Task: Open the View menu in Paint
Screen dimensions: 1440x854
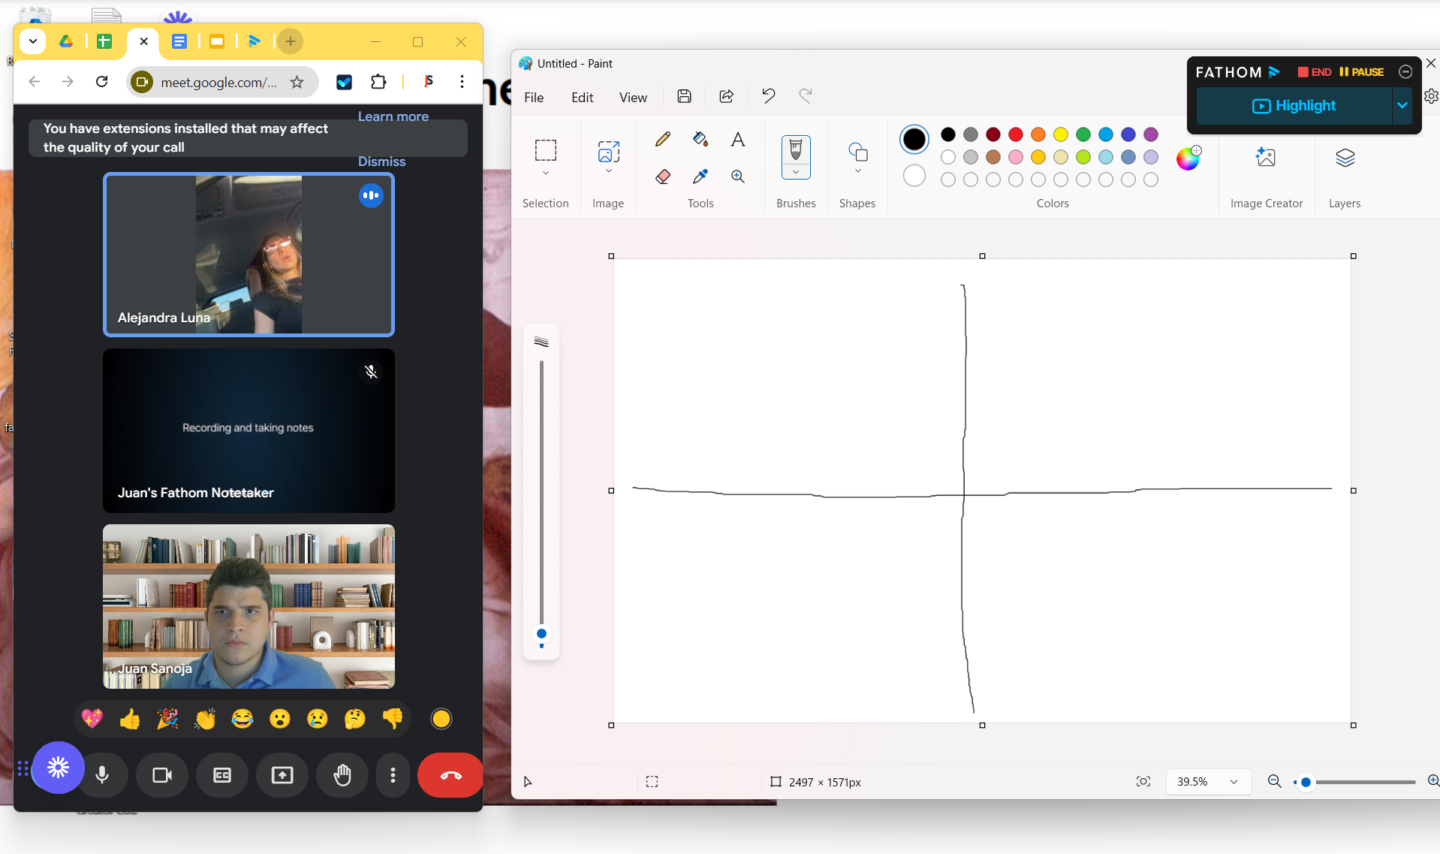Action: click(x=633, y=97)
